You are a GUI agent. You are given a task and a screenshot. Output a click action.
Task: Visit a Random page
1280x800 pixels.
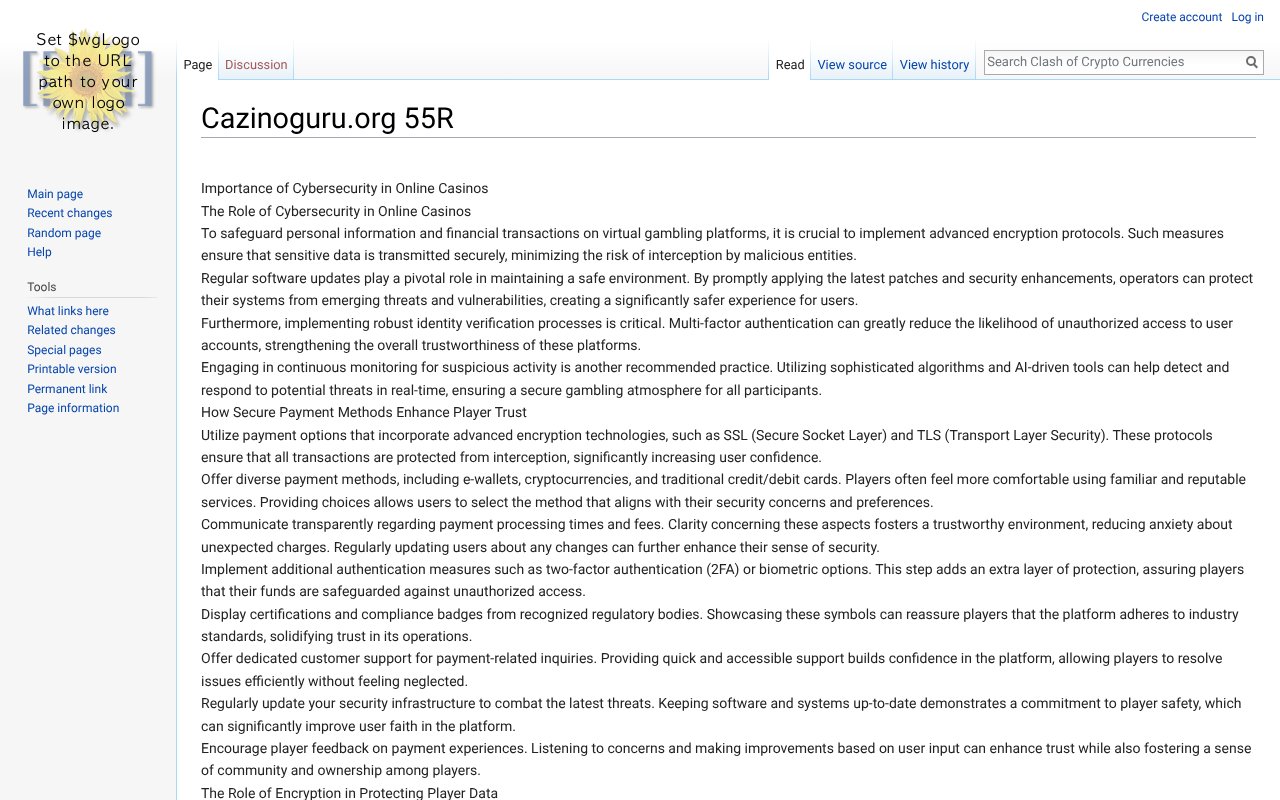pyautogui.click(x=64, y=233)
